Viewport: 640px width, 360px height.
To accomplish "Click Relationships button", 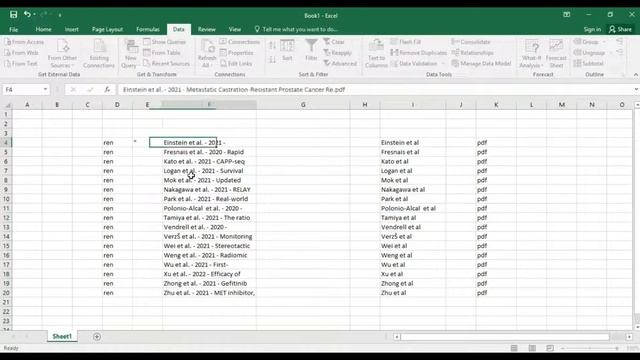I will tap(473, 53).
